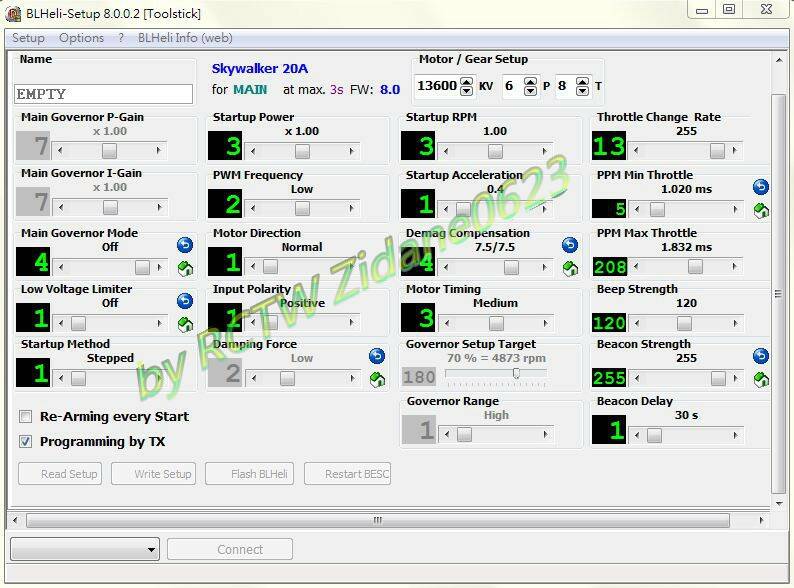Image resolution: width=794 pixels, height=588 pixels.
Task: Click the Connect button
Action: click(230, 550)
